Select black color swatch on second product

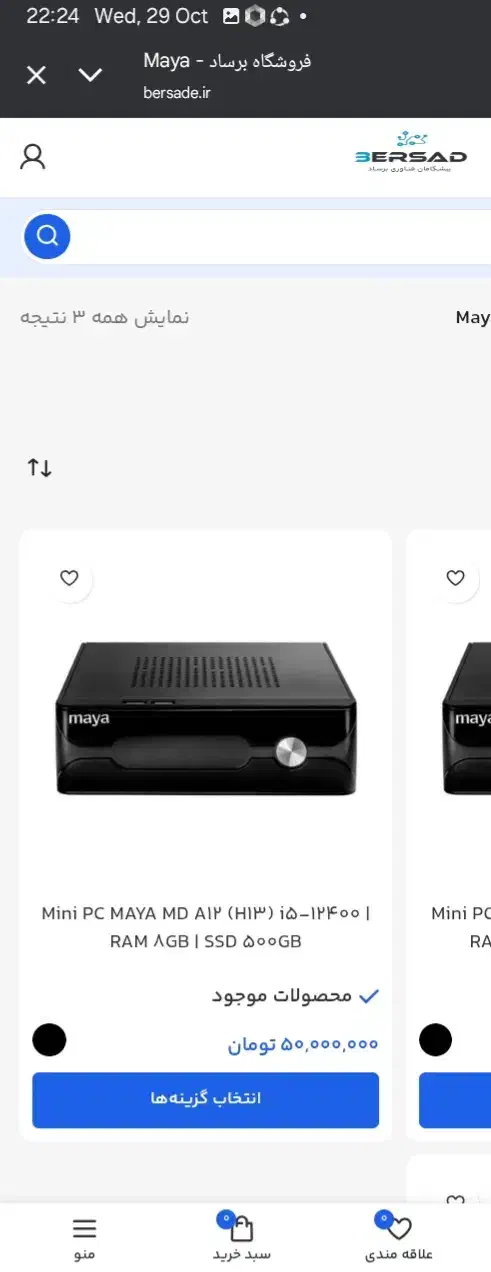pos(435,1040)
